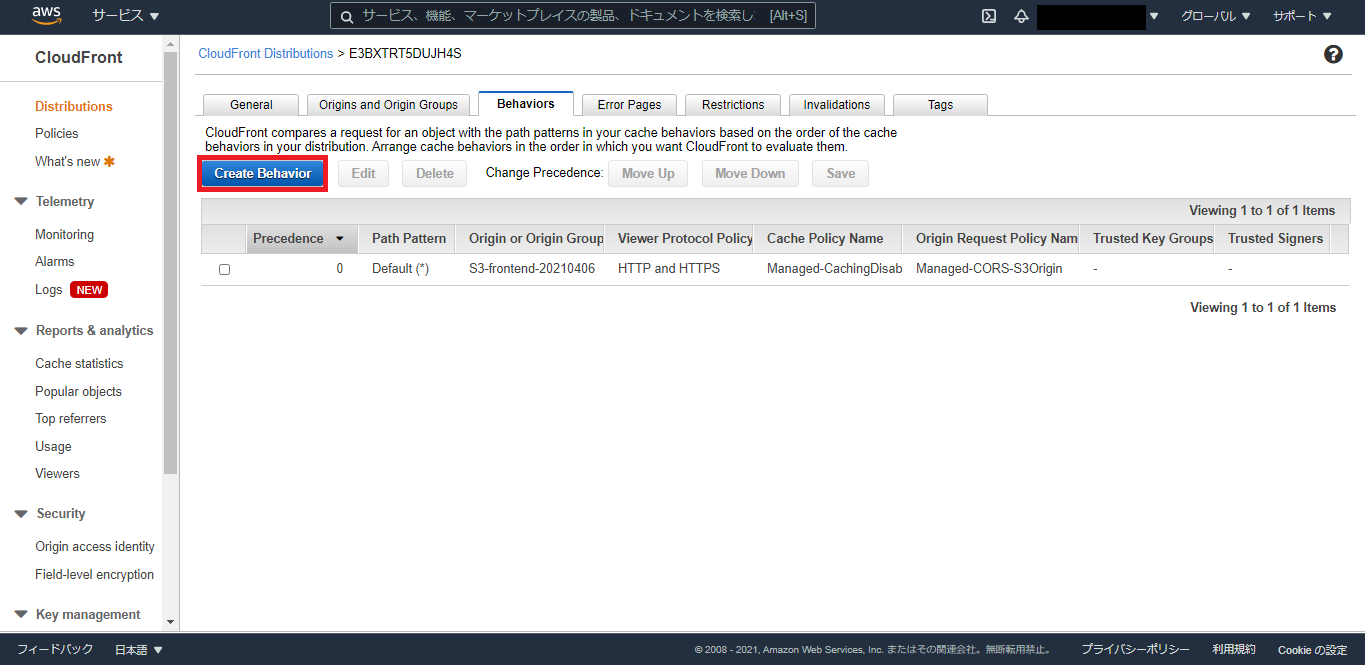Collapse the Telemetry section
Screen dimensions: 1365x665
(x=21, y=202)
